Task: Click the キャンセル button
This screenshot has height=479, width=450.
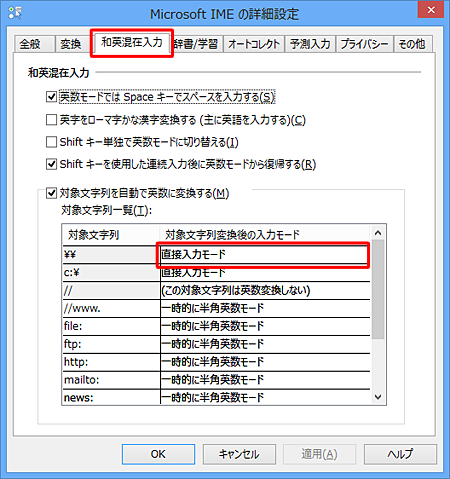Action: pyautogui.click(x=239, y=454)
